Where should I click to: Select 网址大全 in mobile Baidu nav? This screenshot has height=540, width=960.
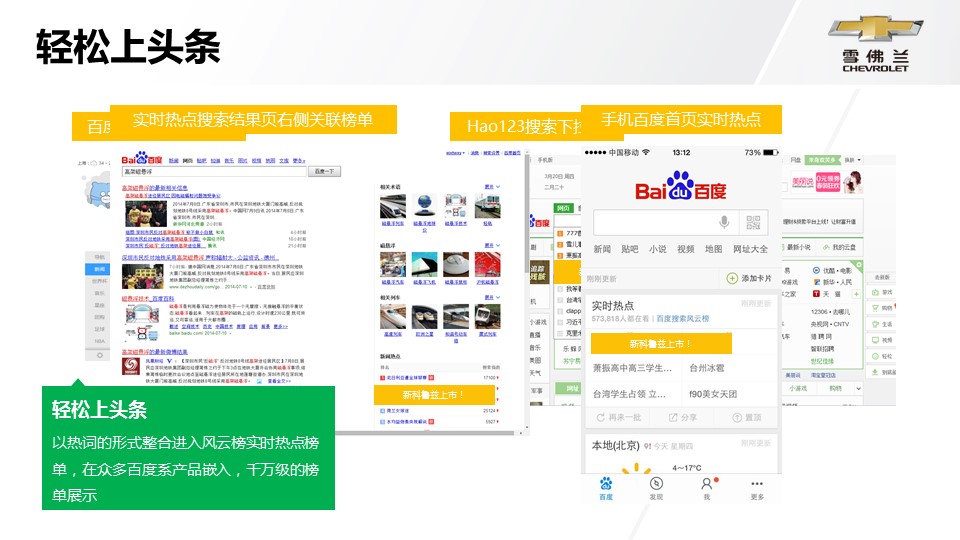750,249
